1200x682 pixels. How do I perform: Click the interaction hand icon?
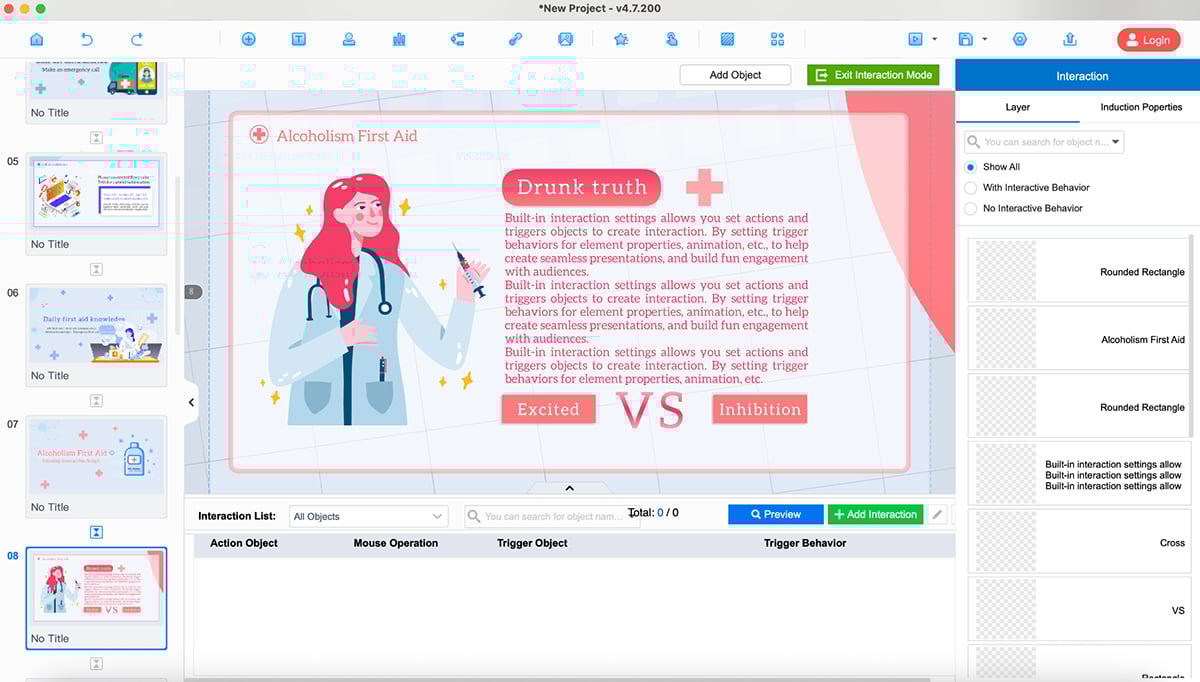[671, 39]
